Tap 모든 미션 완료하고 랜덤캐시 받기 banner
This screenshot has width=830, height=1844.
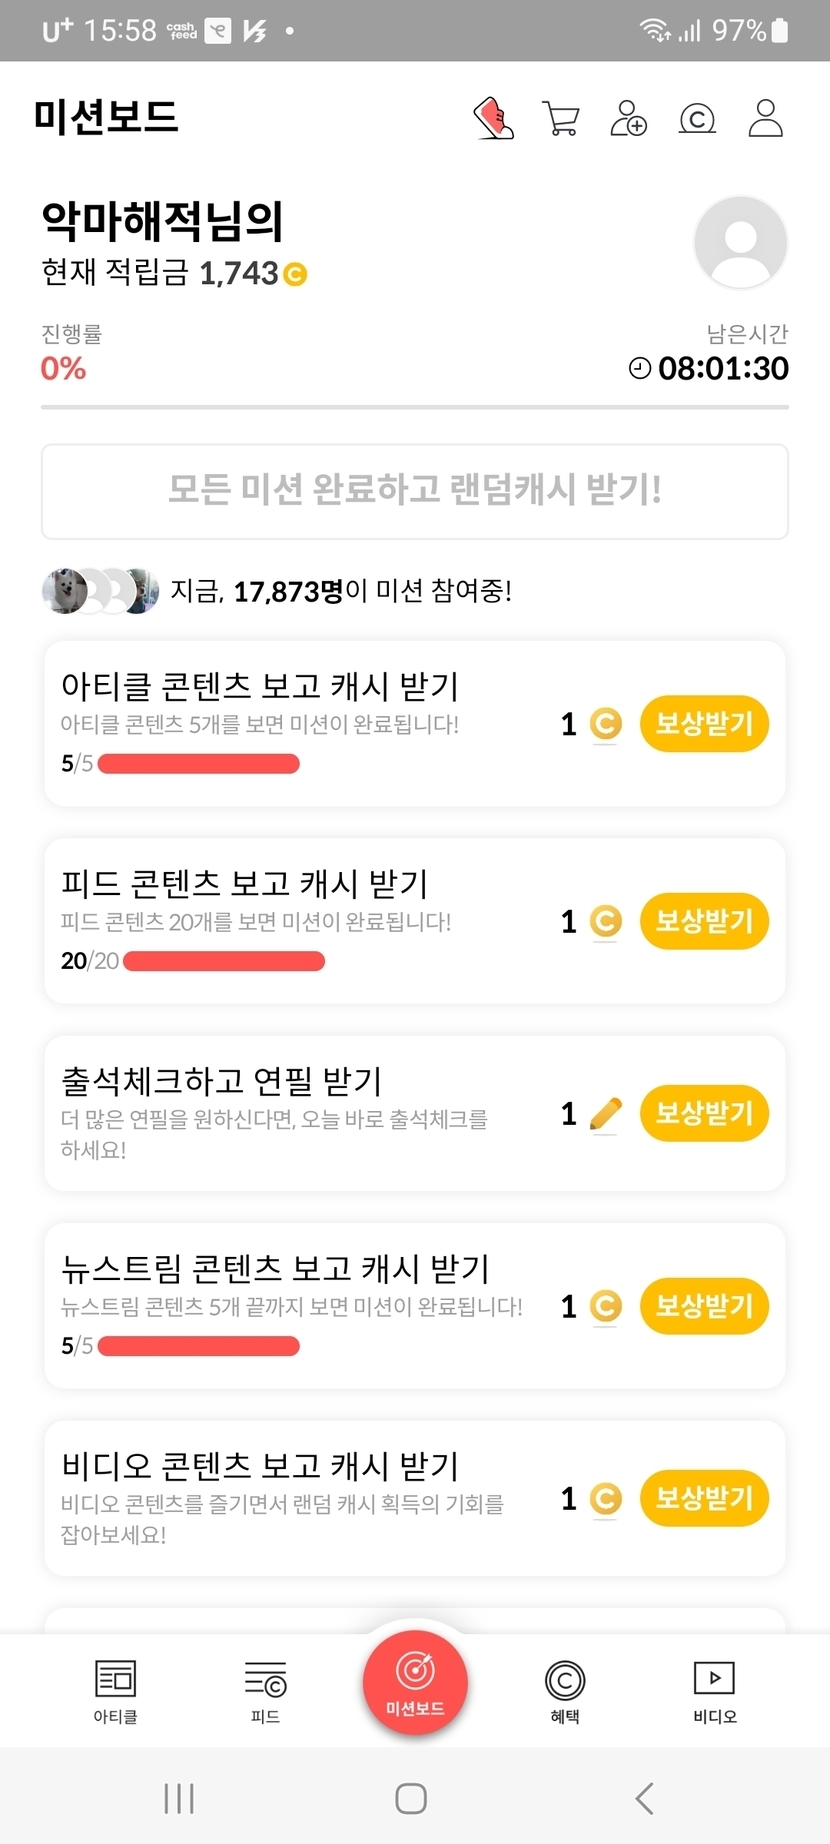[x=415, y=491]
